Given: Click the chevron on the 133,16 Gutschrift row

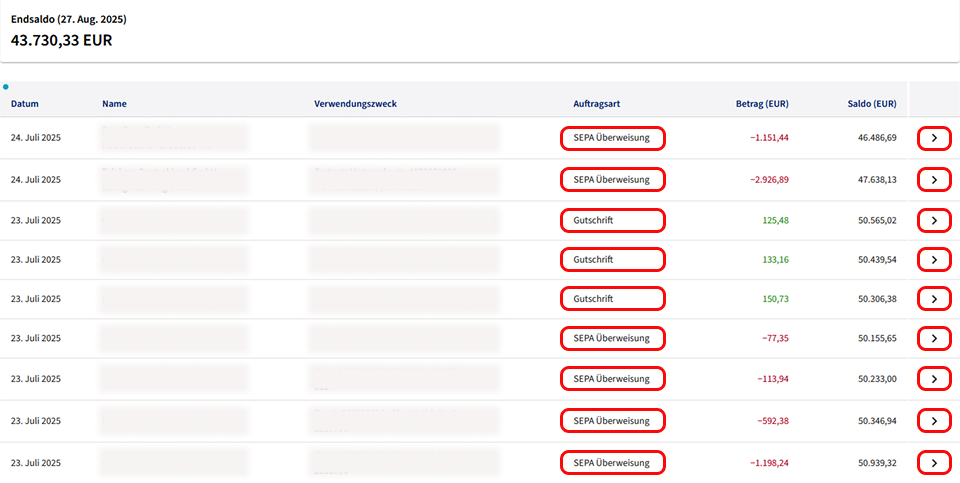Looking at the screenshot, I should (934, 260).
